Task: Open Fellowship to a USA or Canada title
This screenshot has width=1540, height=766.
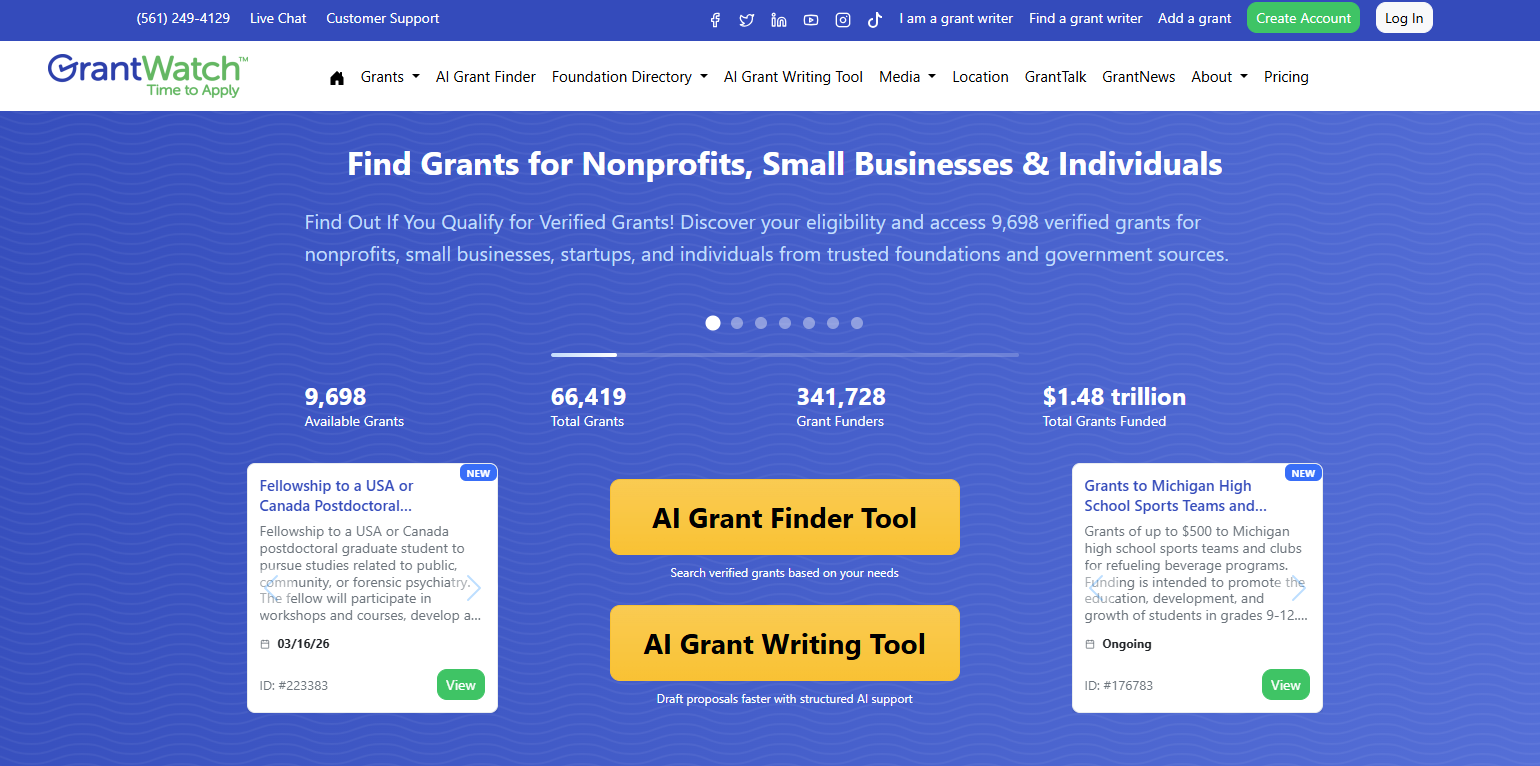Action: pos(336,495)
